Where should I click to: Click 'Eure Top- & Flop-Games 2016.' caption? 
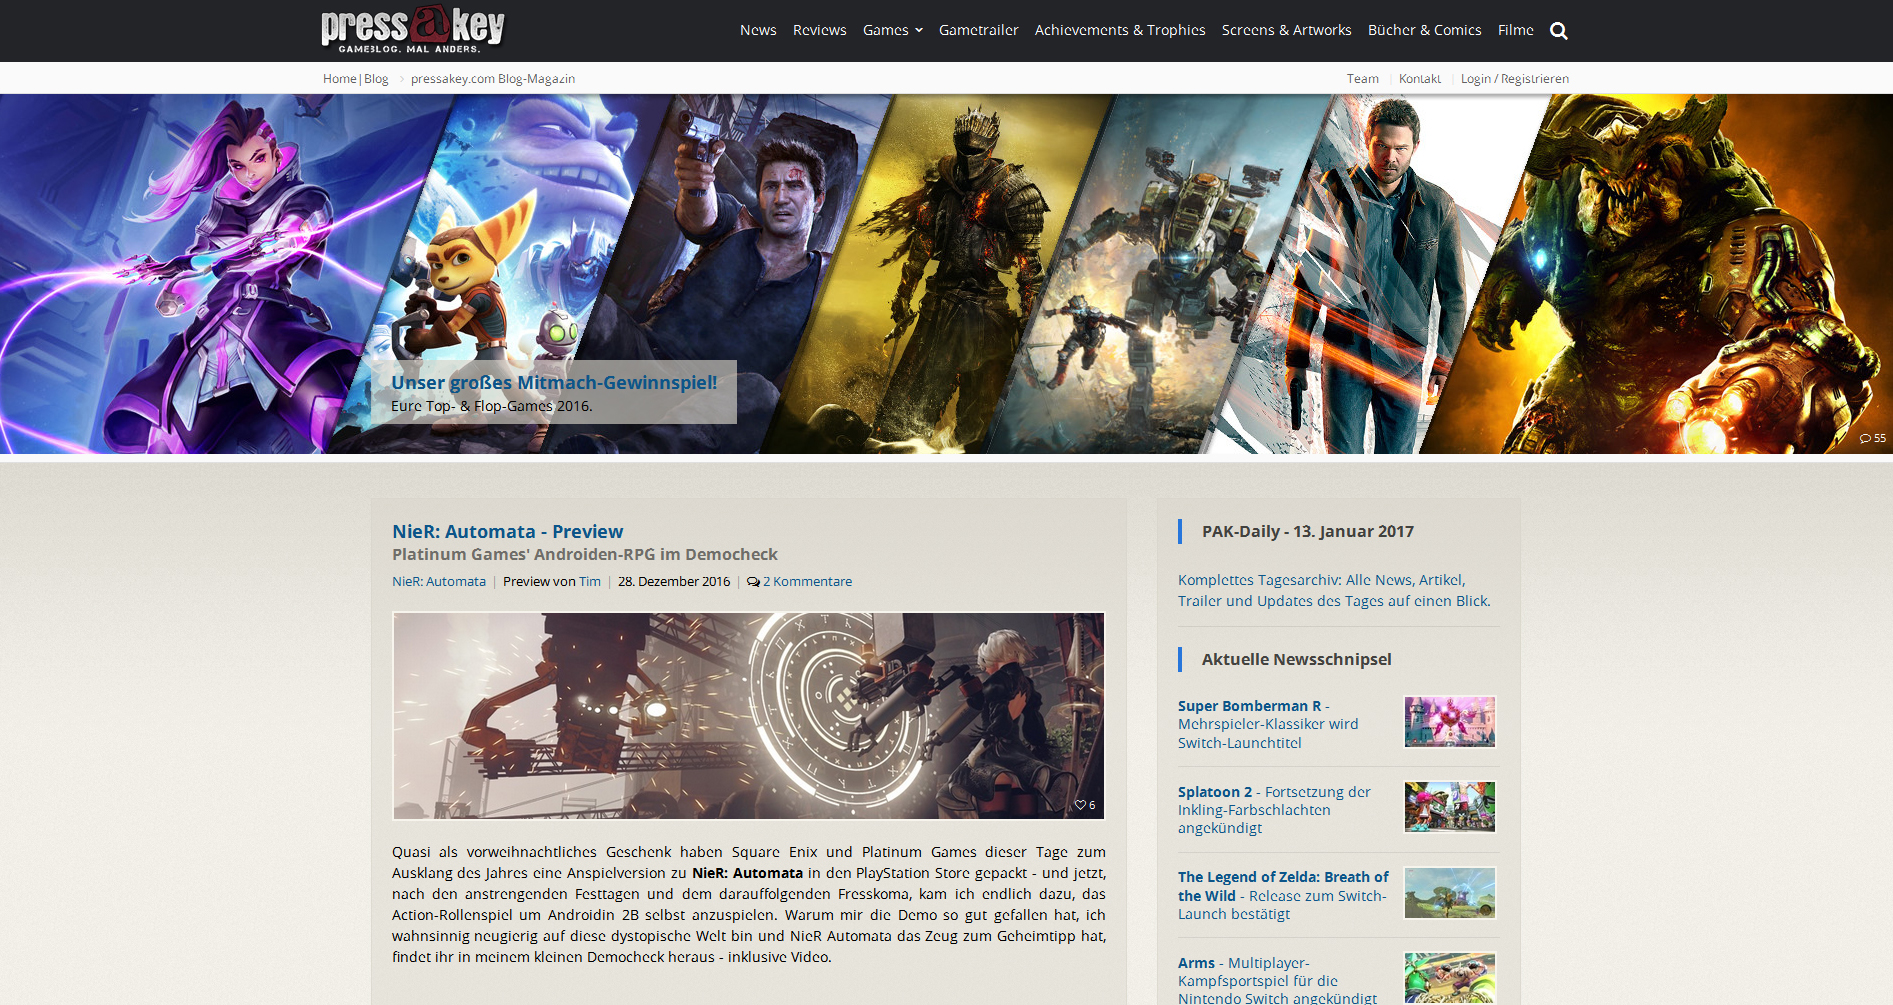coord(492,406)
